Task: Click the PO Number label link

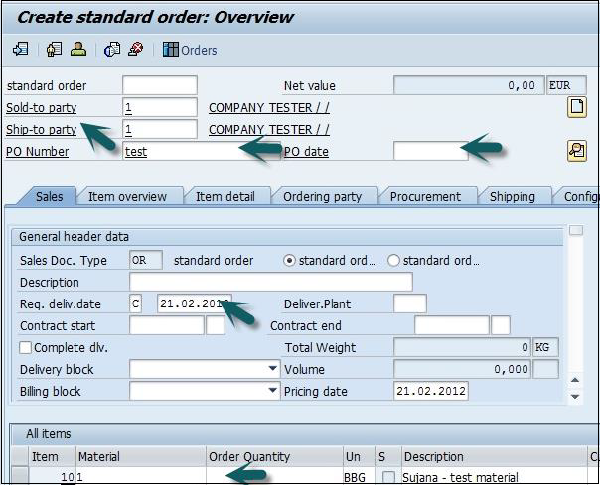Action: point(38,152)
